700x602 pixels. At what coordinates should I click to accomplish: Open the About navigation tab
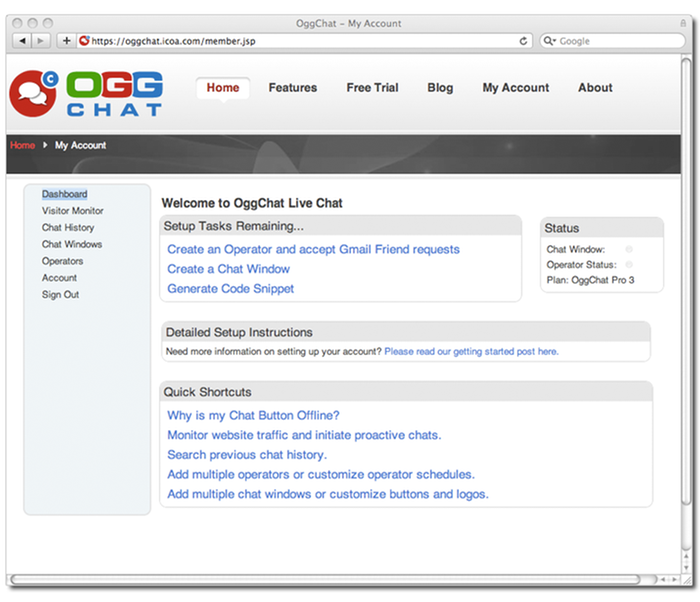pos(595,88)
